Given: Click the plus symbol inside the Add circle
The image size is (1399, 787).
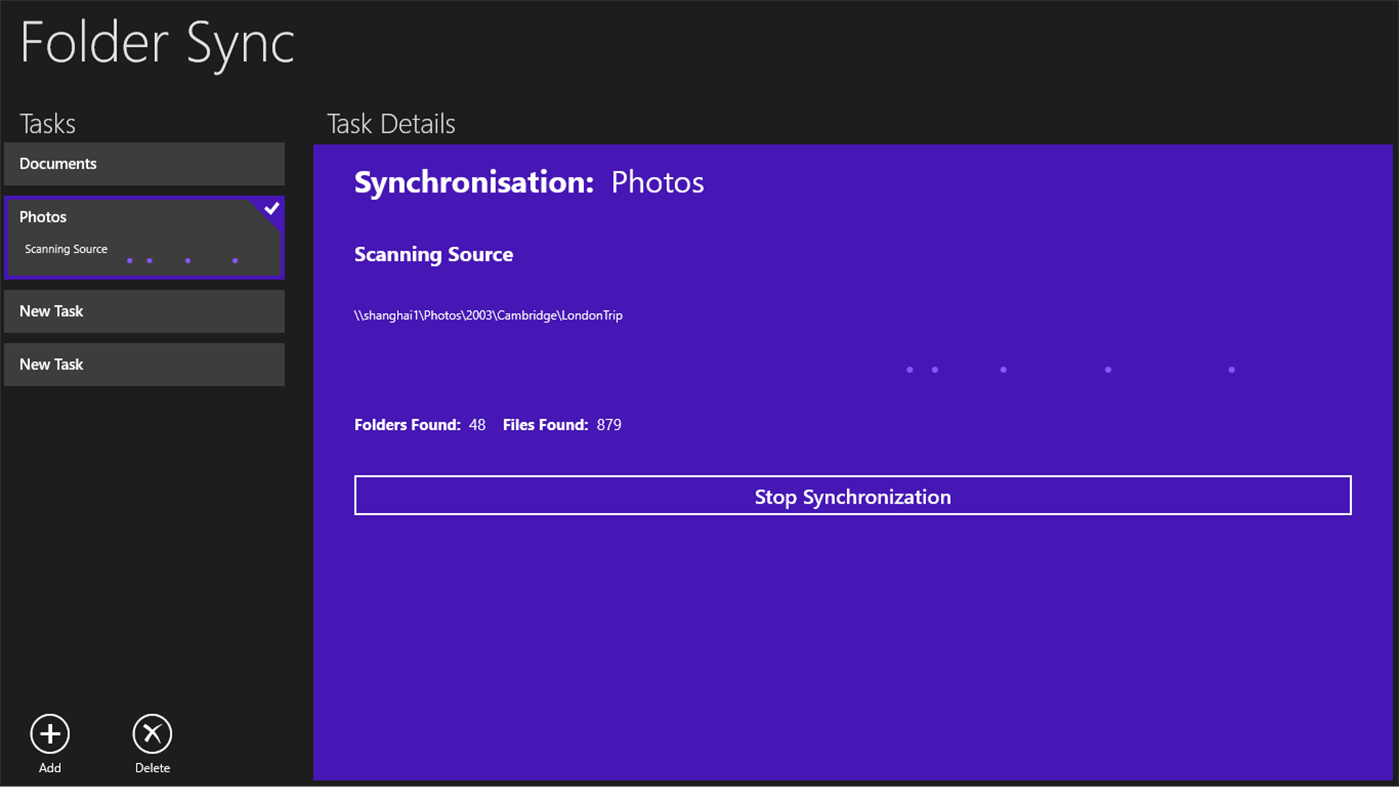Looking at the screenshot, I should (49, 733).
